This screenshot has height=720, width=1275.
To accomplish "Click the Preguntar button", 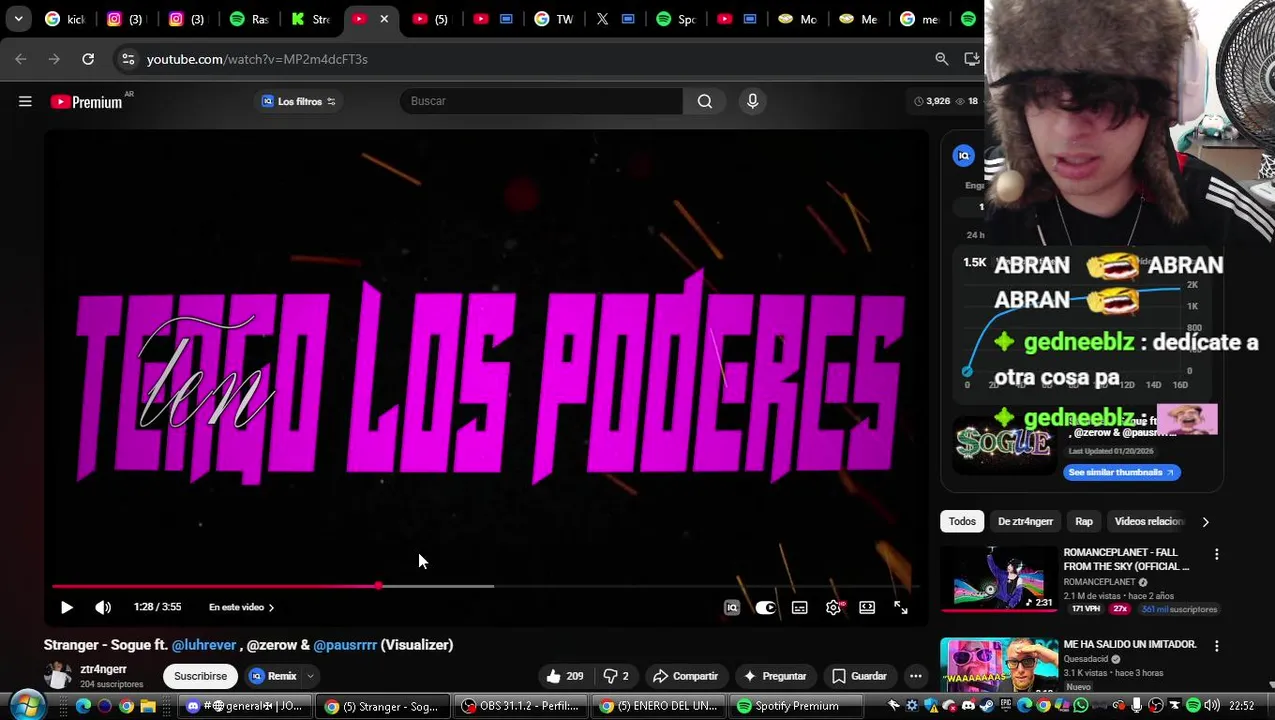I will click(775, 676).
